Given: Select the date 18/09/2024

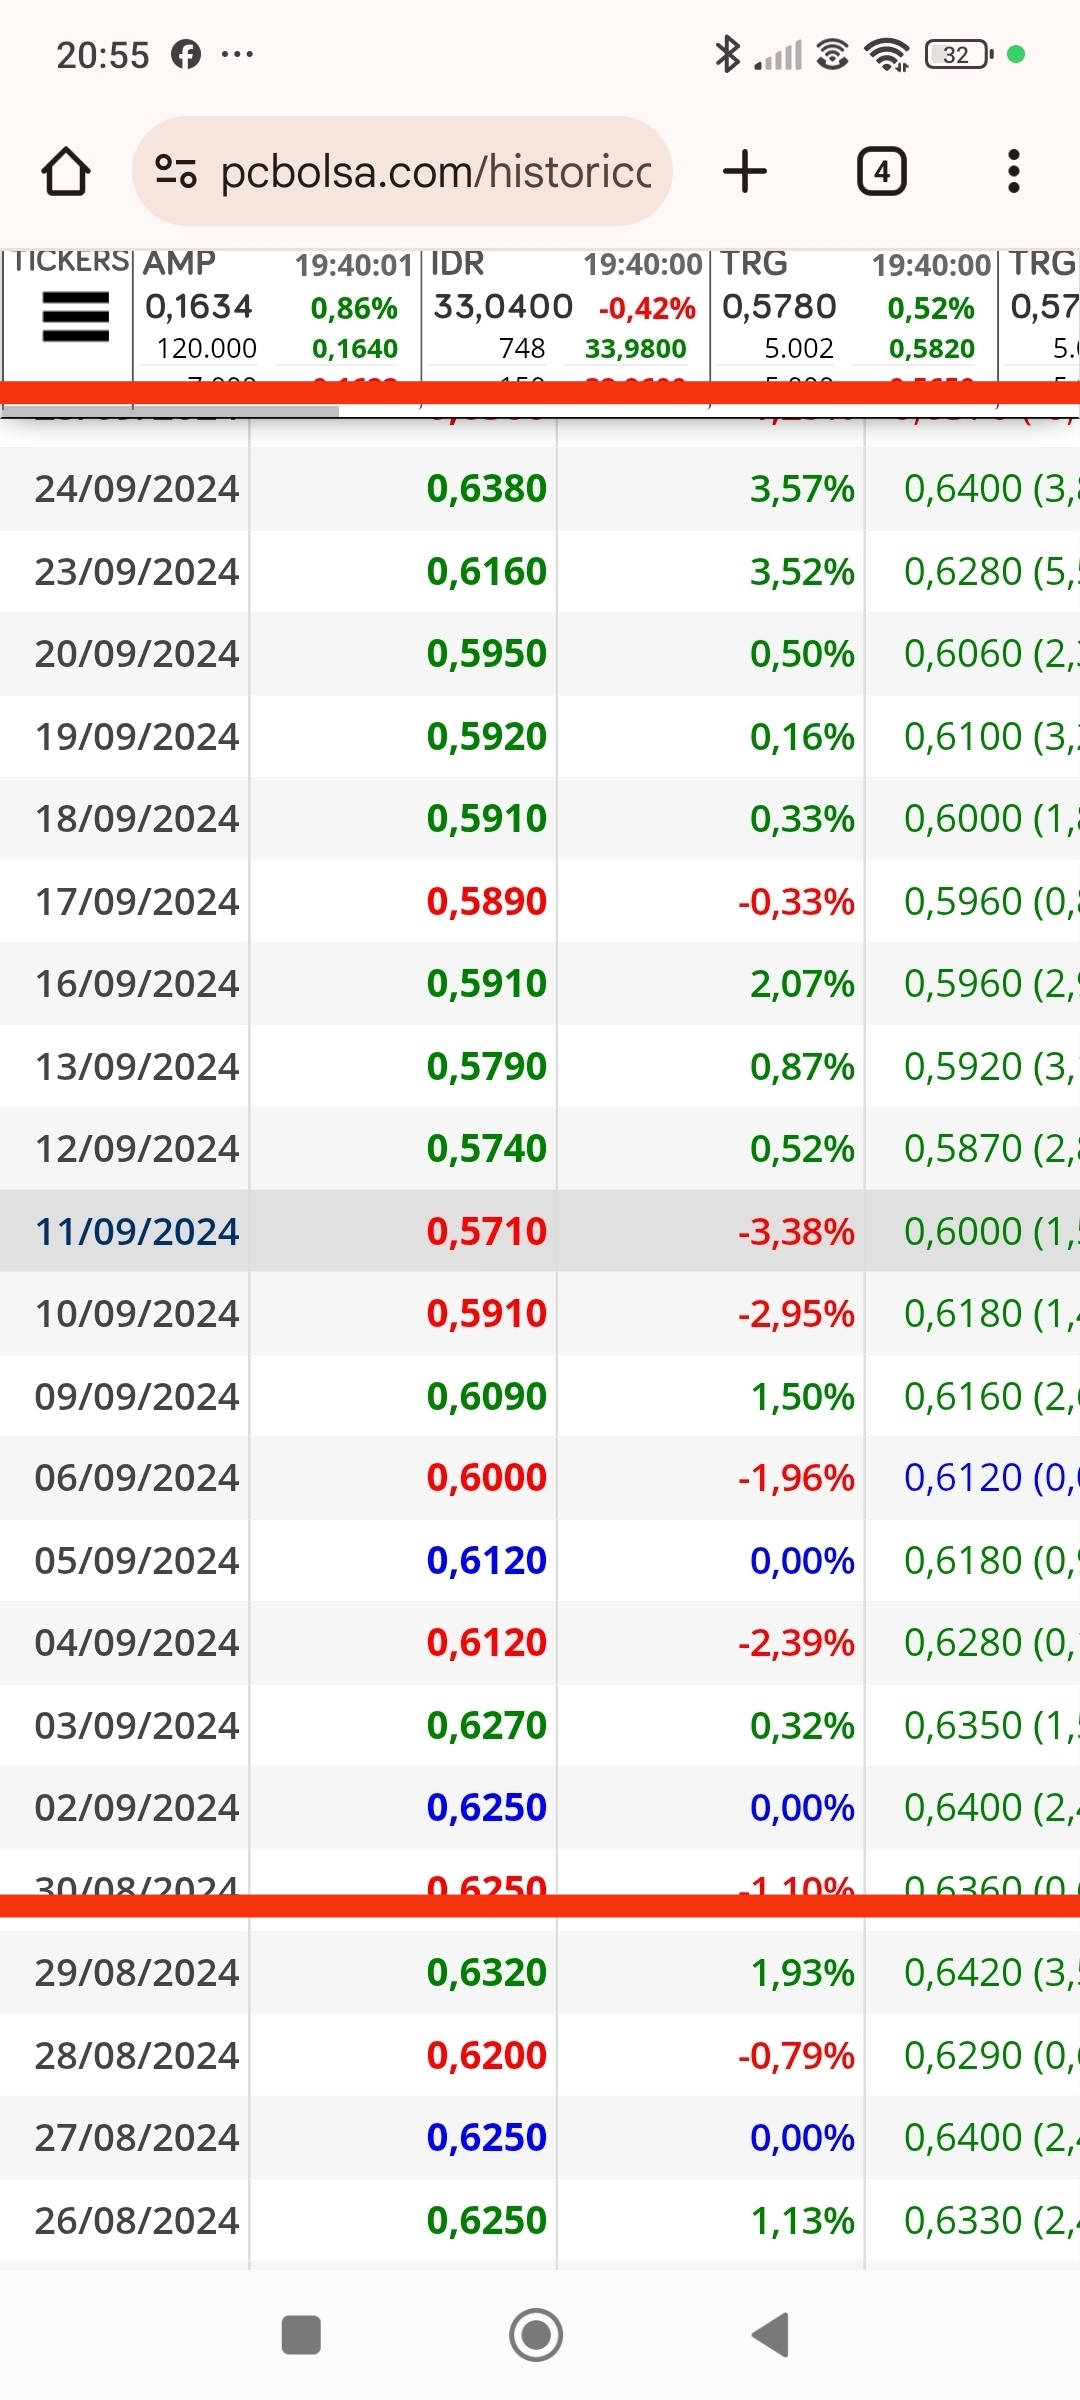Looking at the screenshot, I should pyautogui.click(x=137, y=819).
